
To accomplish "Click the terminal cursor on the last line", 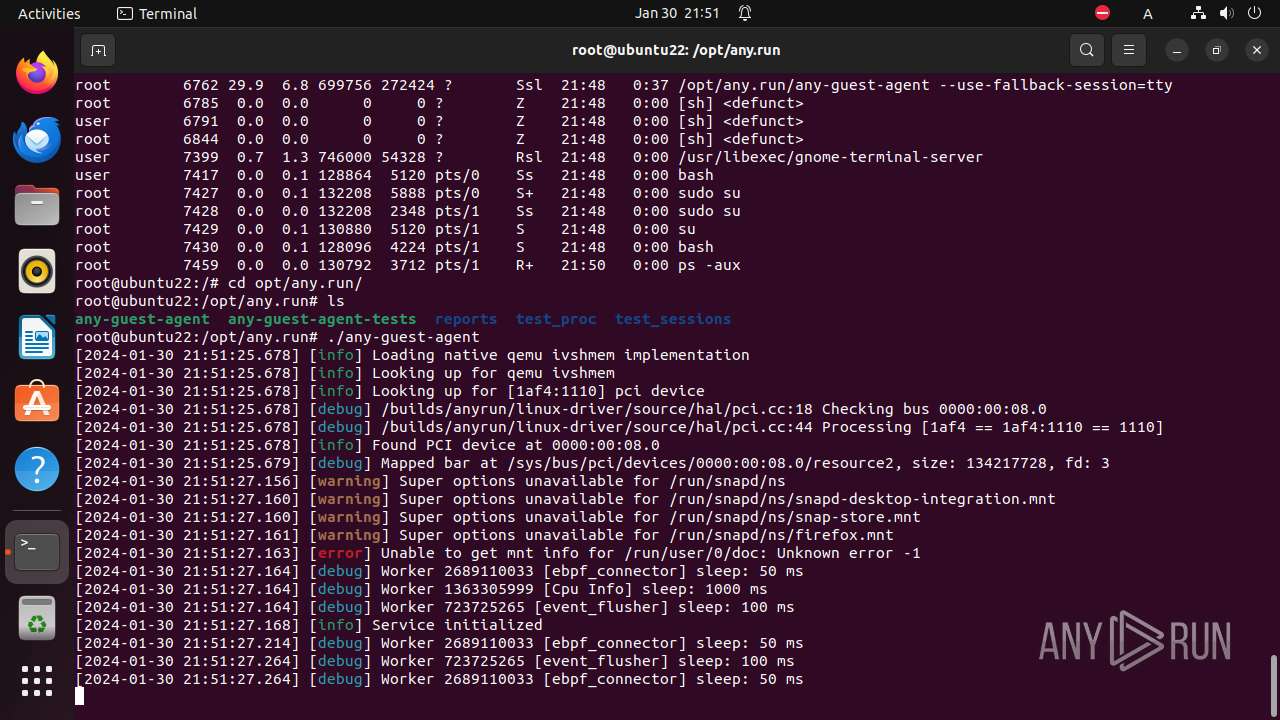I will 80,696.
